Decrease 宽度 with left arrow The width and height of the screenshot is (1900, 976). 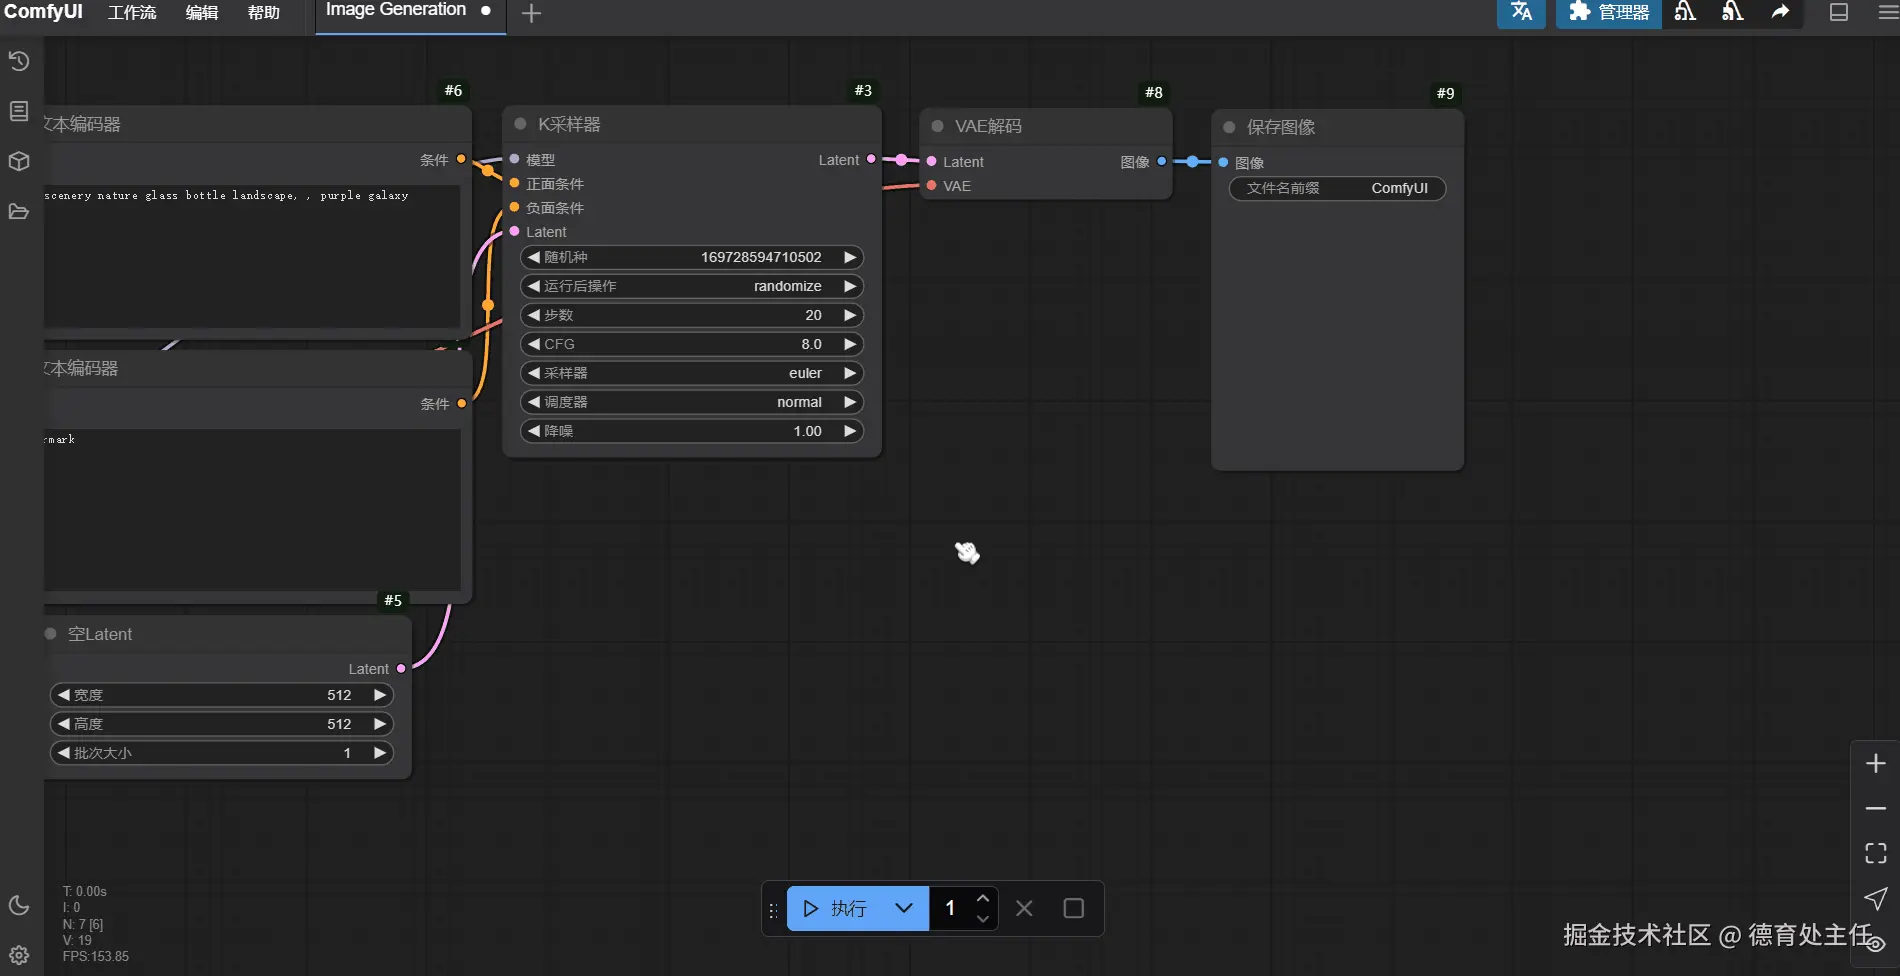tap(63, 695)
